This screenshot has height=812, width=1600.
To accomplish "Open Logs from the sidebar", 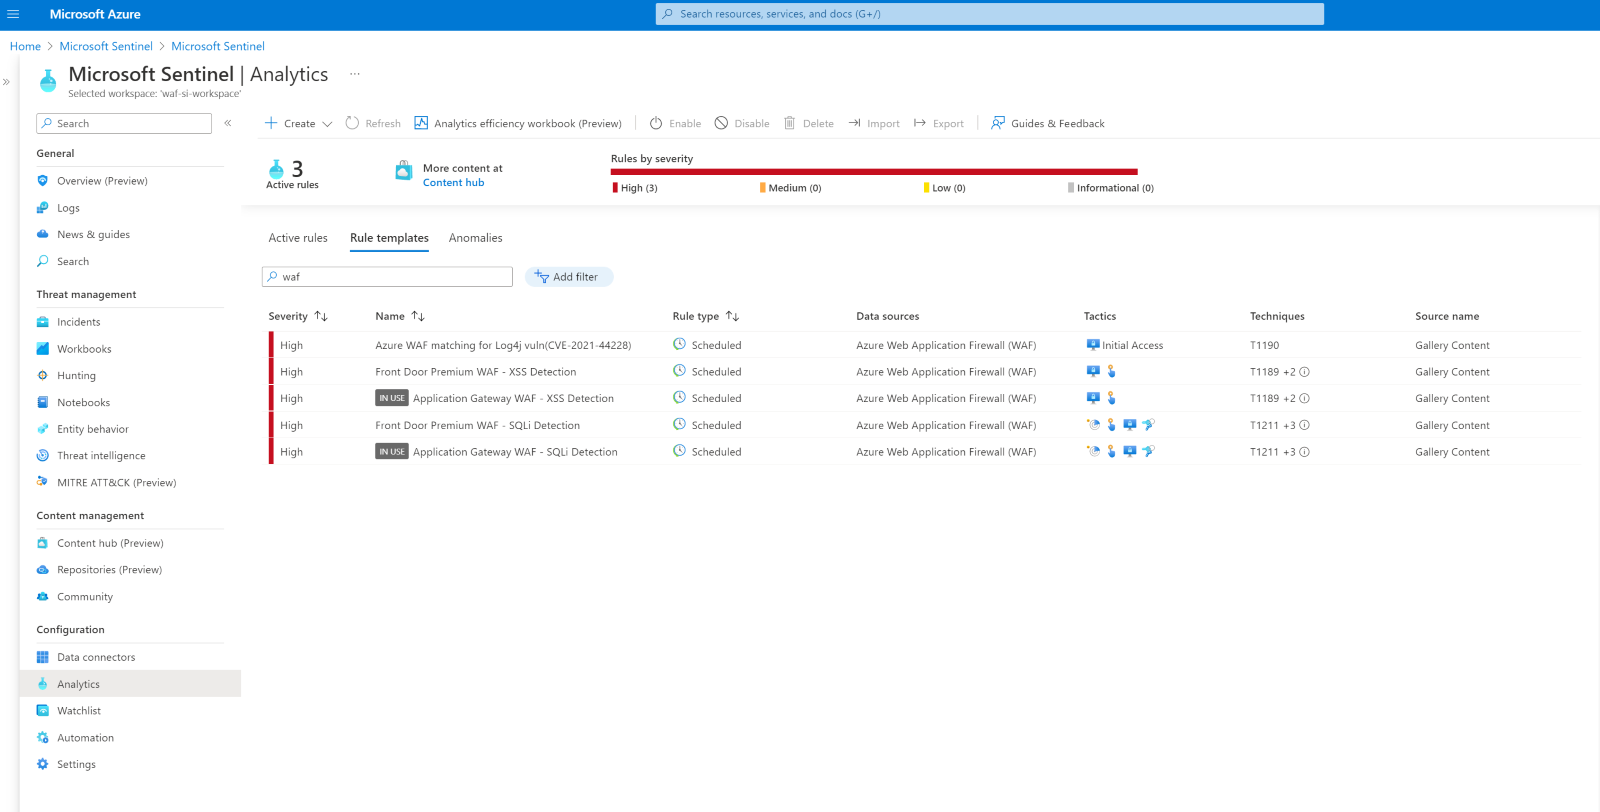I will [68, 208].
